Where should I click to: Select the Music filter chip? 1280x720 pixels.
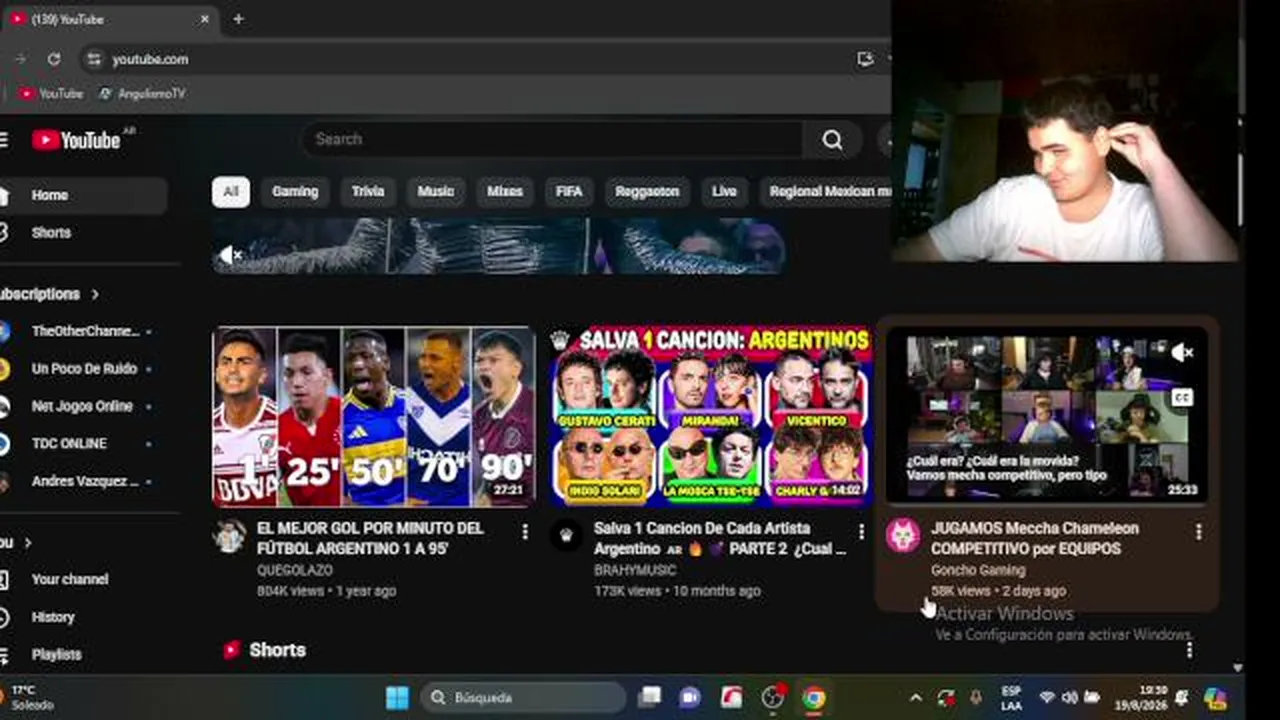click(436, 192)
